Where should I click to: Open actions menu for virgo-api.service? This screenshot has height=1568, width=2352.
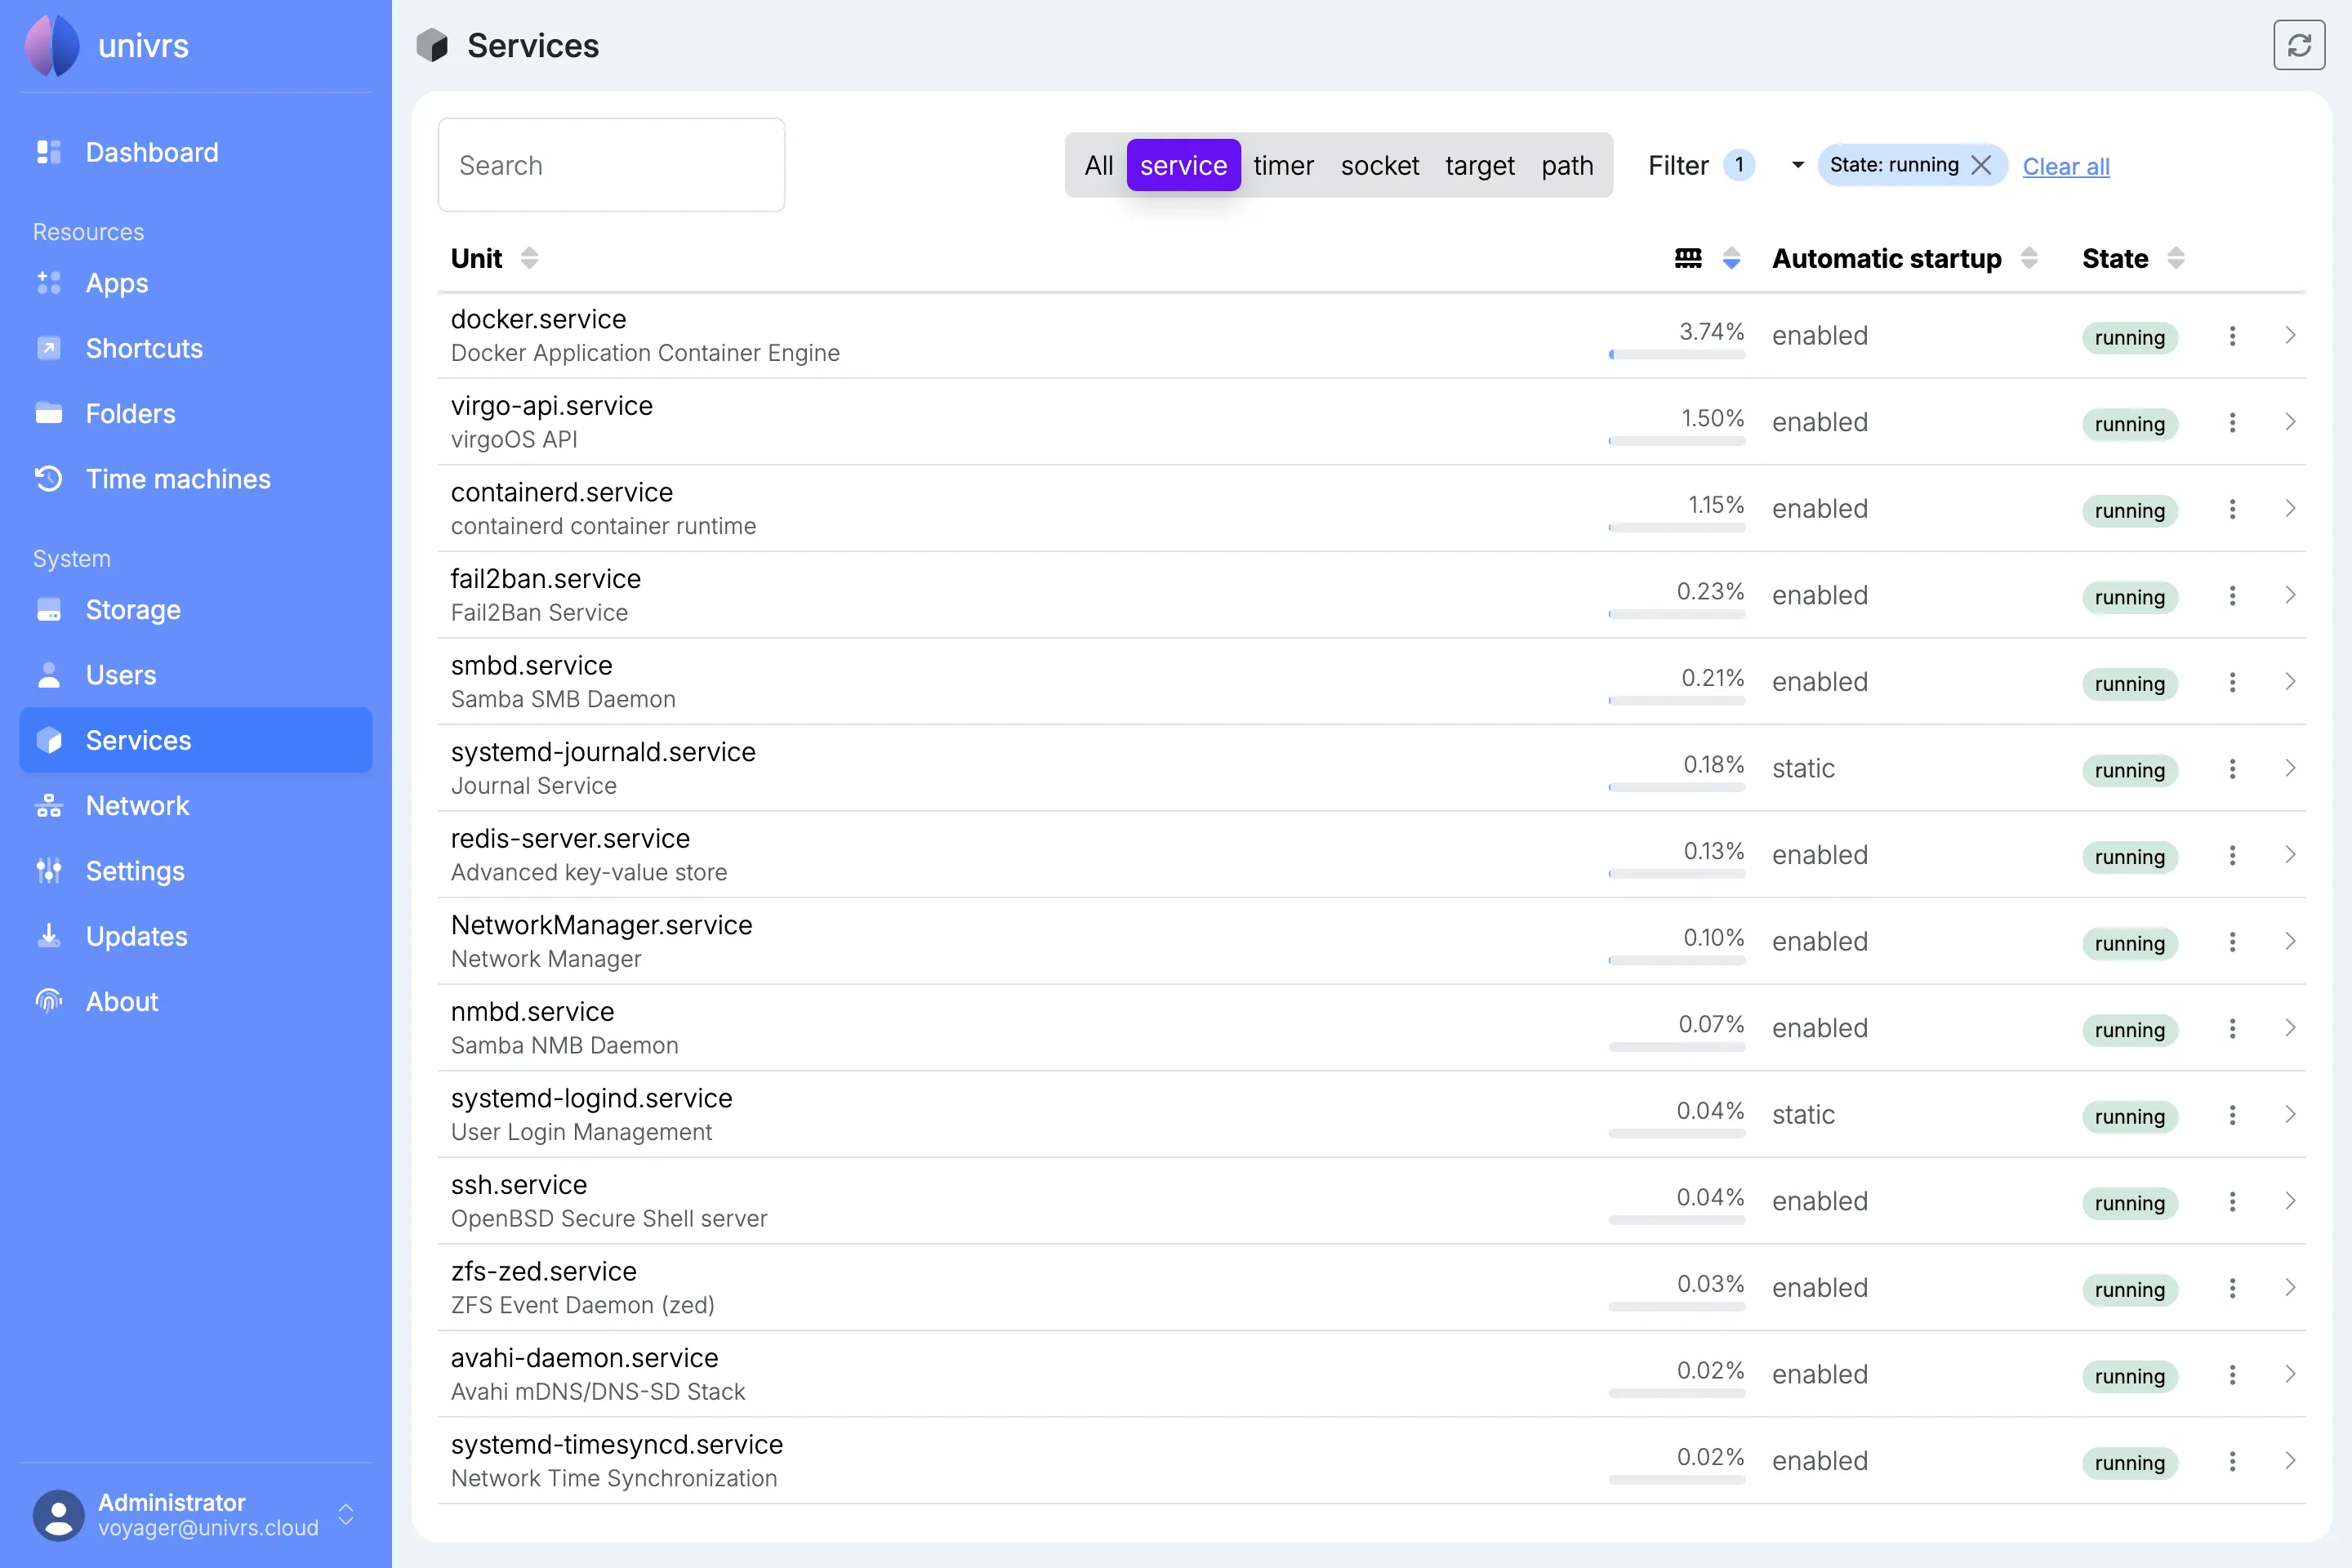coord(2232,422)
